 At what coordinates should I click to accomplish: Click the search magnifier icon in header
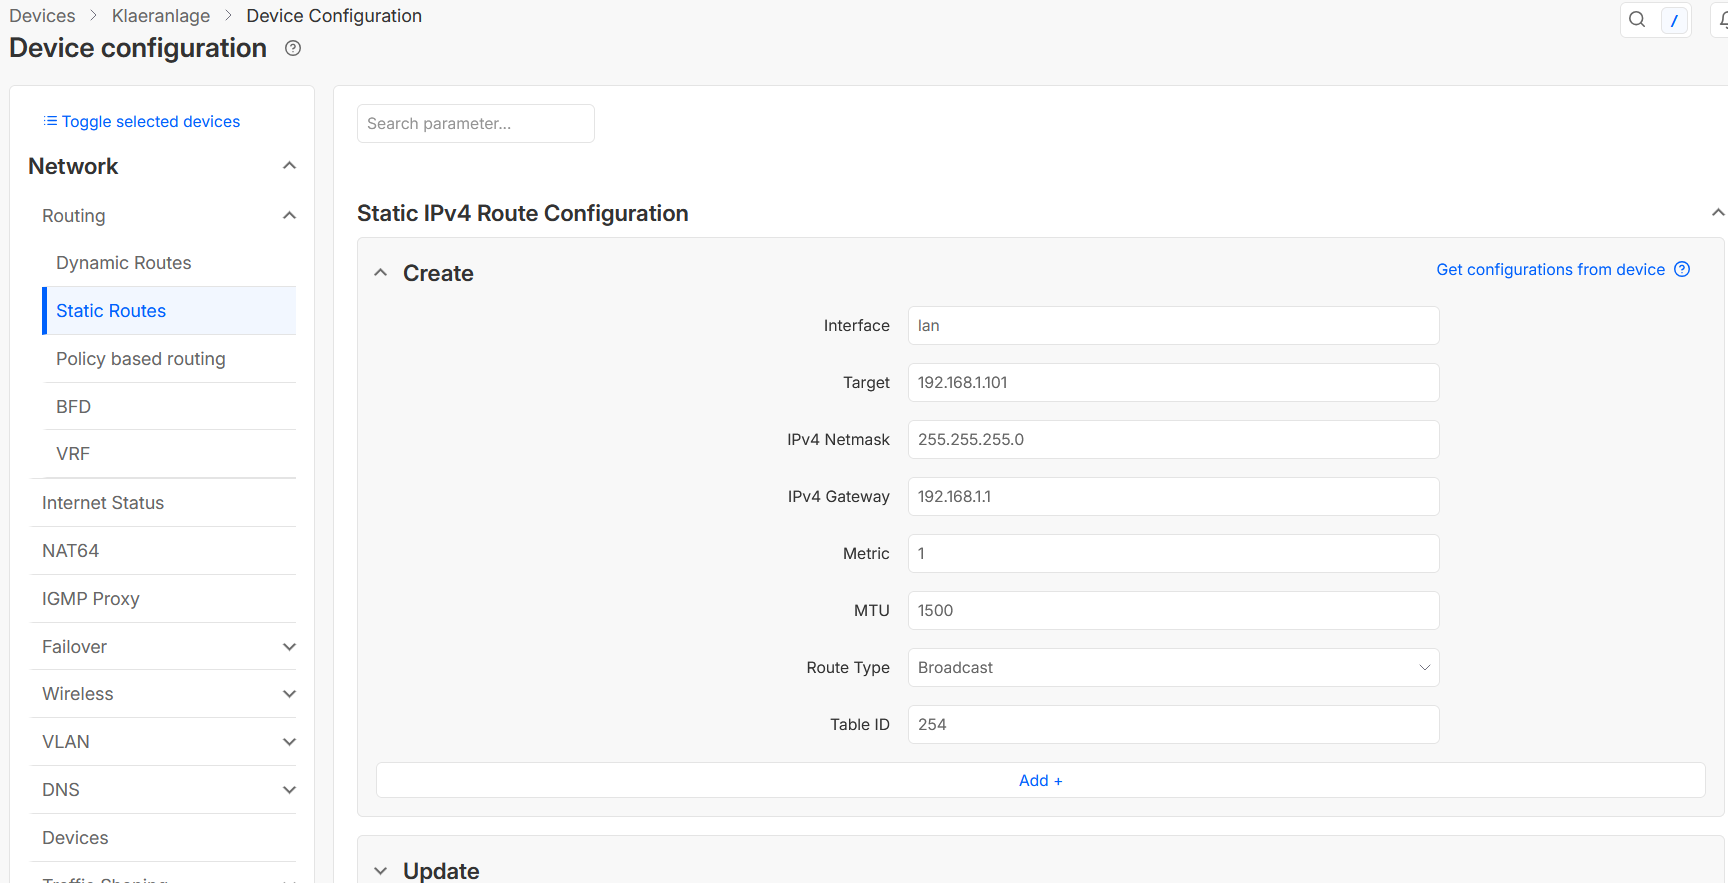[x=1637, y=20]
